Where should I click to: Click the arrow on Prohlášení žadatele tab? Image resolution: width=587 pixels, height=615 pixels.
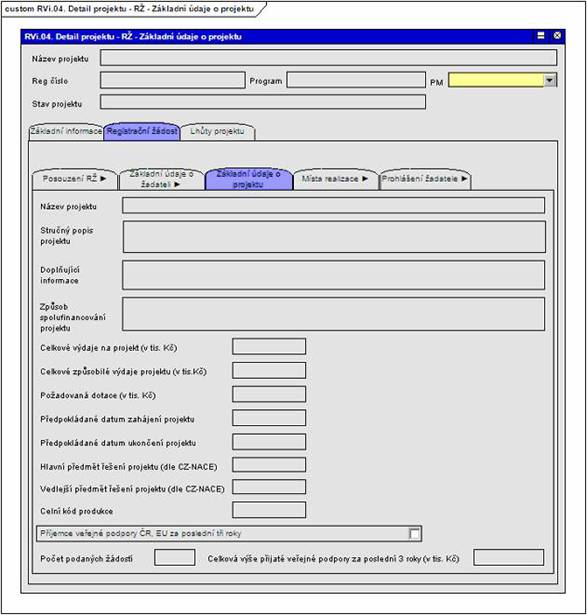point(464,178)
